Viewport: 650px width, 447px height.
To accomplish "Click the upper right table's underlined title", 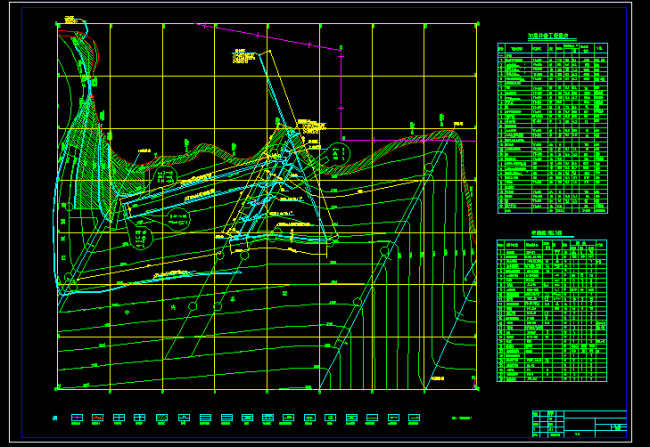I will pos(548,36).
